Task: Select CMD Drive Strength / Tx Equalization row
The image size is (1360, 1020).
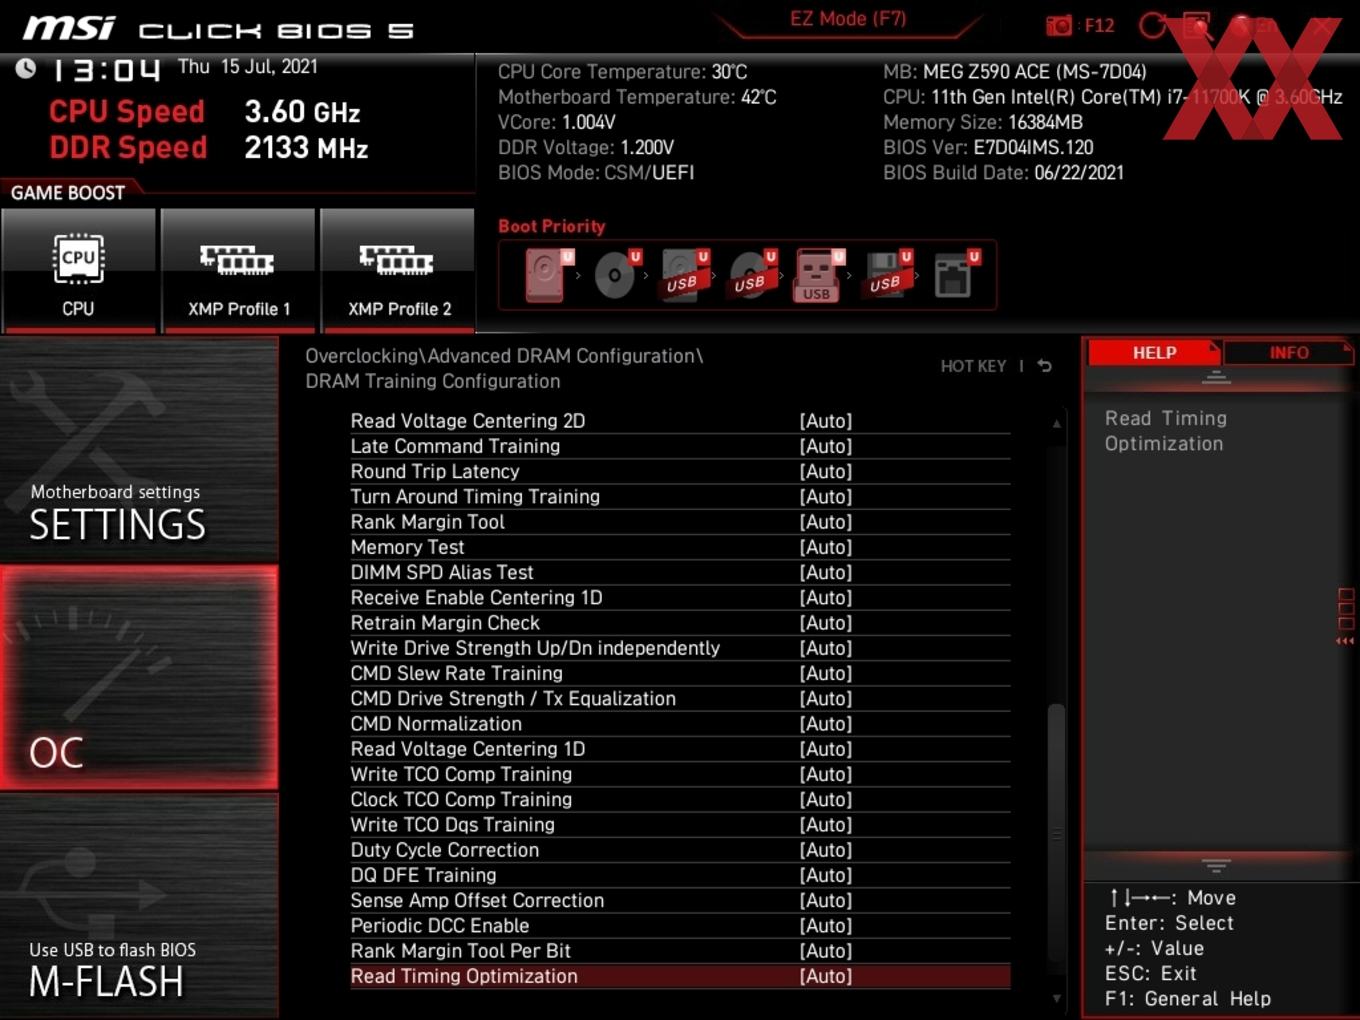Action: tap(680, 699)
